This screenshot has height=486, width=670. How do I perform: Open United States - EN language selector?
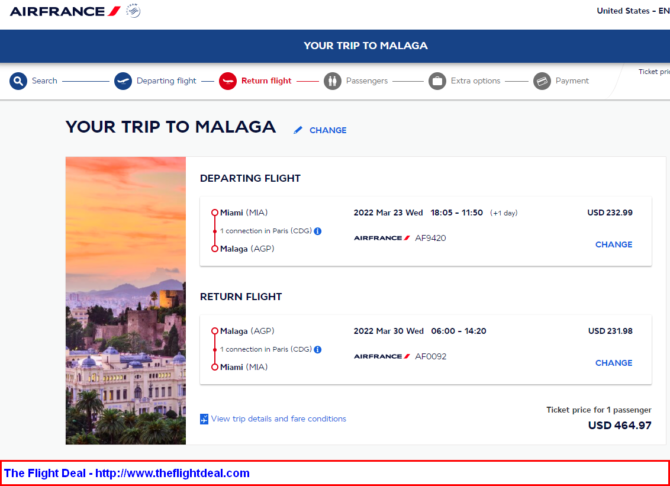pyautogui.click(x=633, y=11)
